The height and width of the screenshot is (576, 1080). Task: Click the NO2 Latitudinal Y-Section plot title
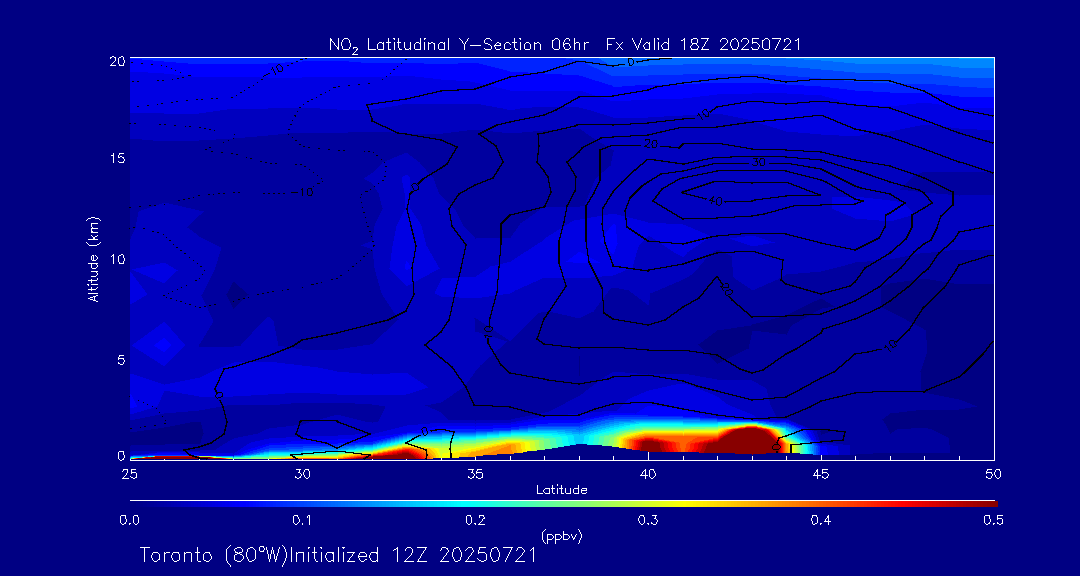pos(564,44)
